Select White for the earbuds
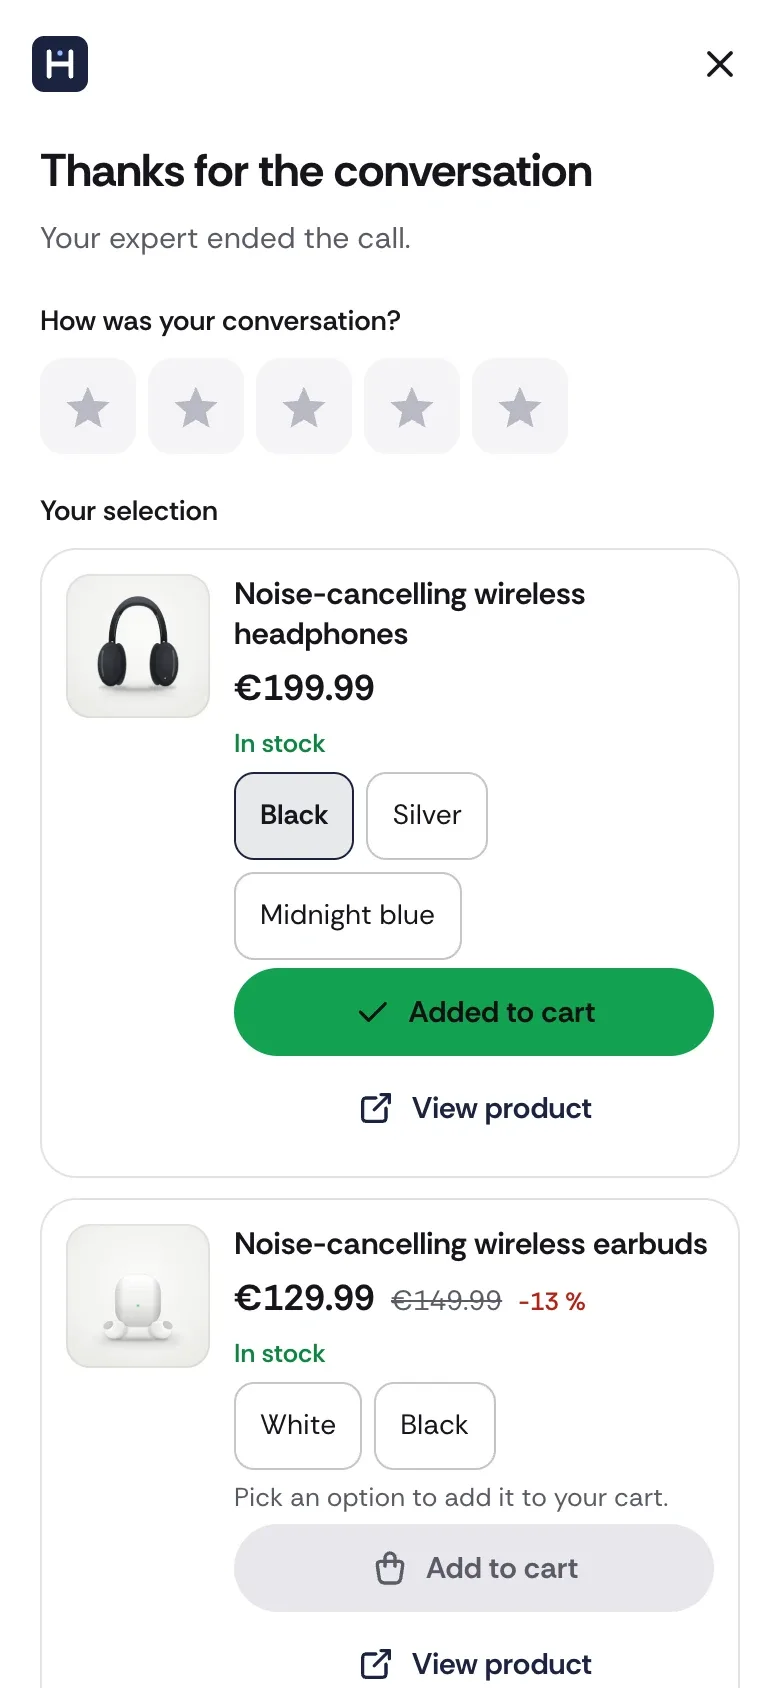 pos(298,1426)
